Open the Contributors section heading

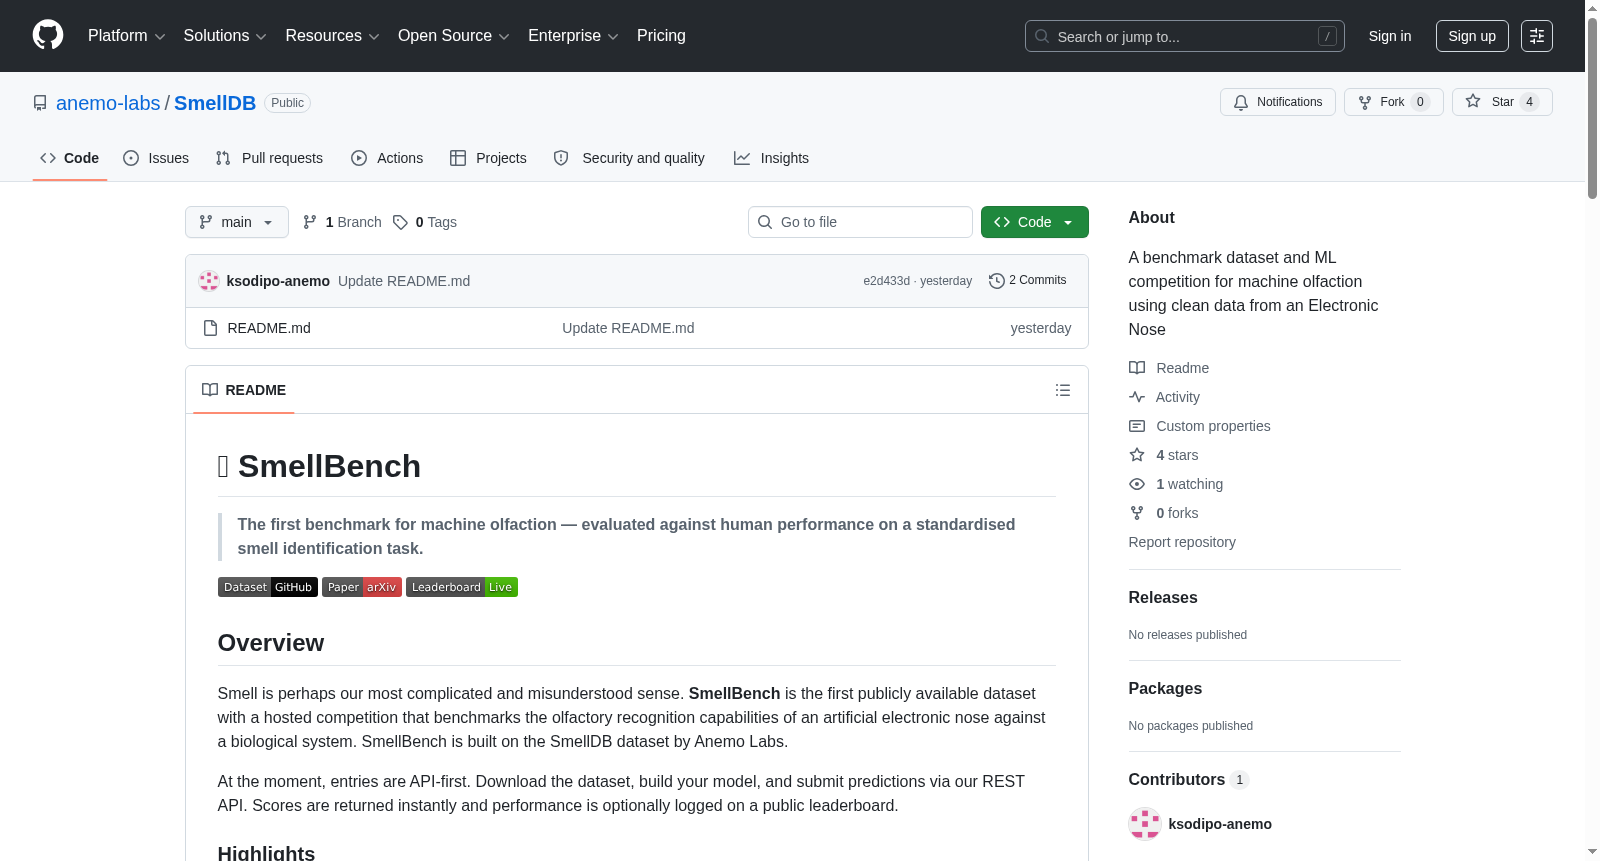tap(1189, 779)
